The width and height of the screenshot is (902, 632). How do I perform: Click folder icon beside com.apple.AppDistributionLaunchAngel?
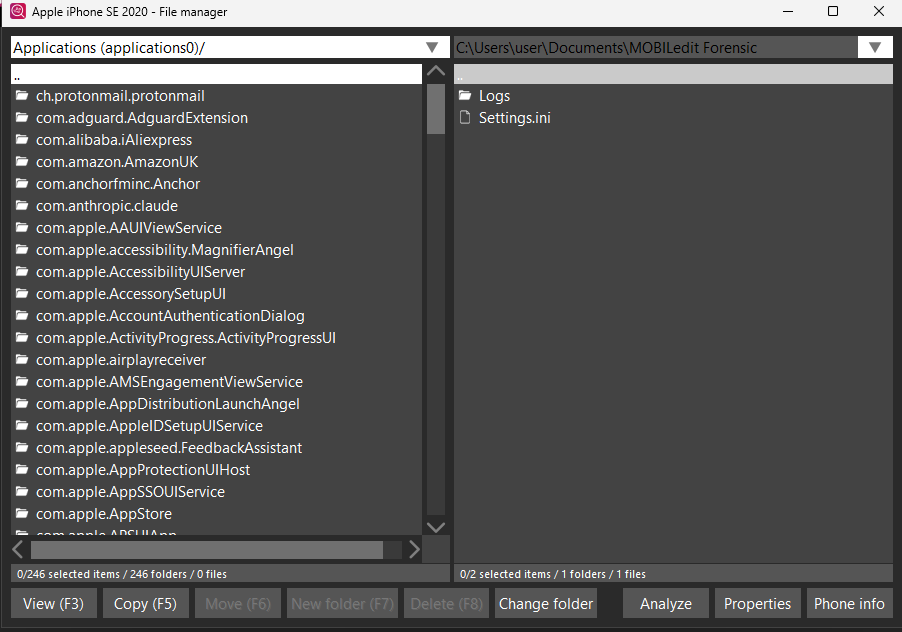click(22, 403)
